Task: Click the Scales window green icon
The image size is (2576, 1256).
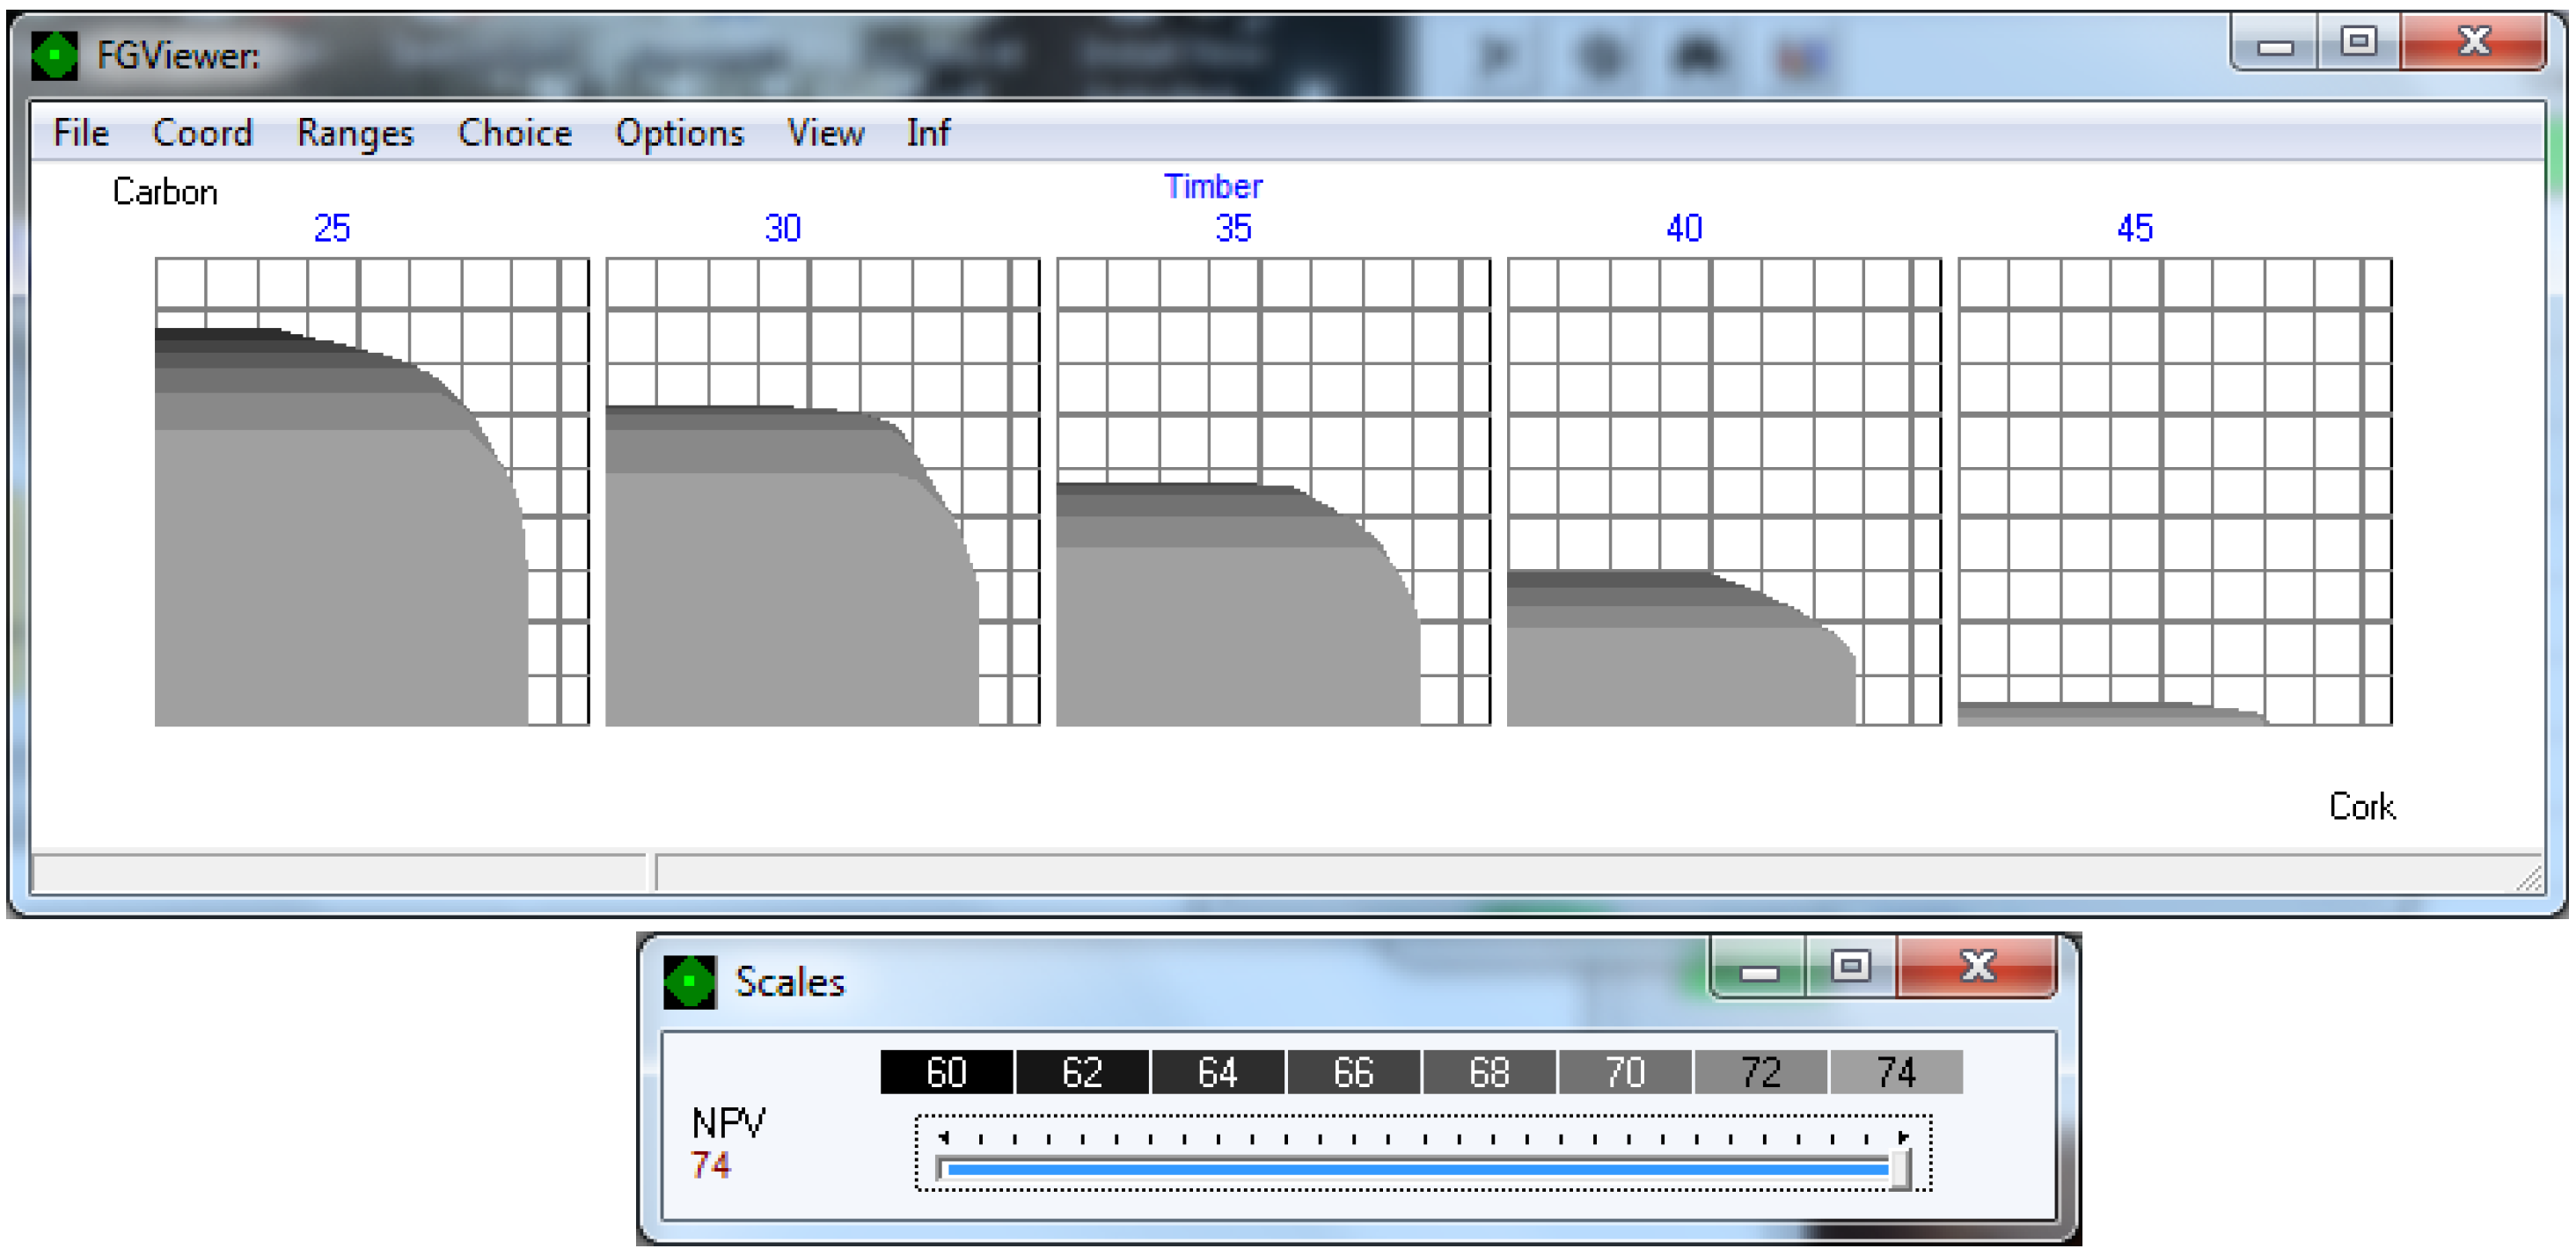Action: (689, 982)
